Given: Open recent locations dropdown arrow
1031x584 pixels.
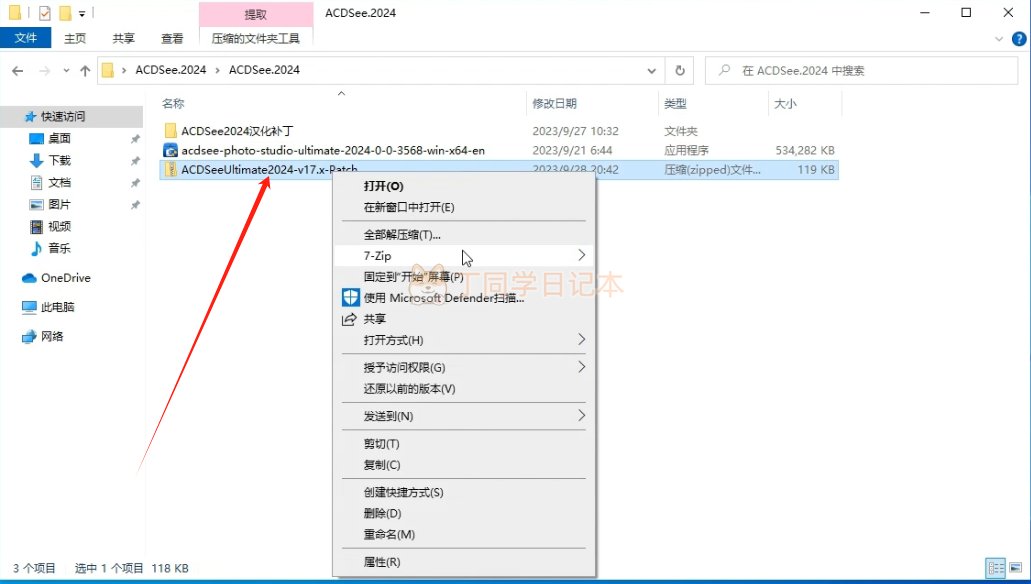Looking at the screenshot, I should pyautogui.click(x=66, y=70).
